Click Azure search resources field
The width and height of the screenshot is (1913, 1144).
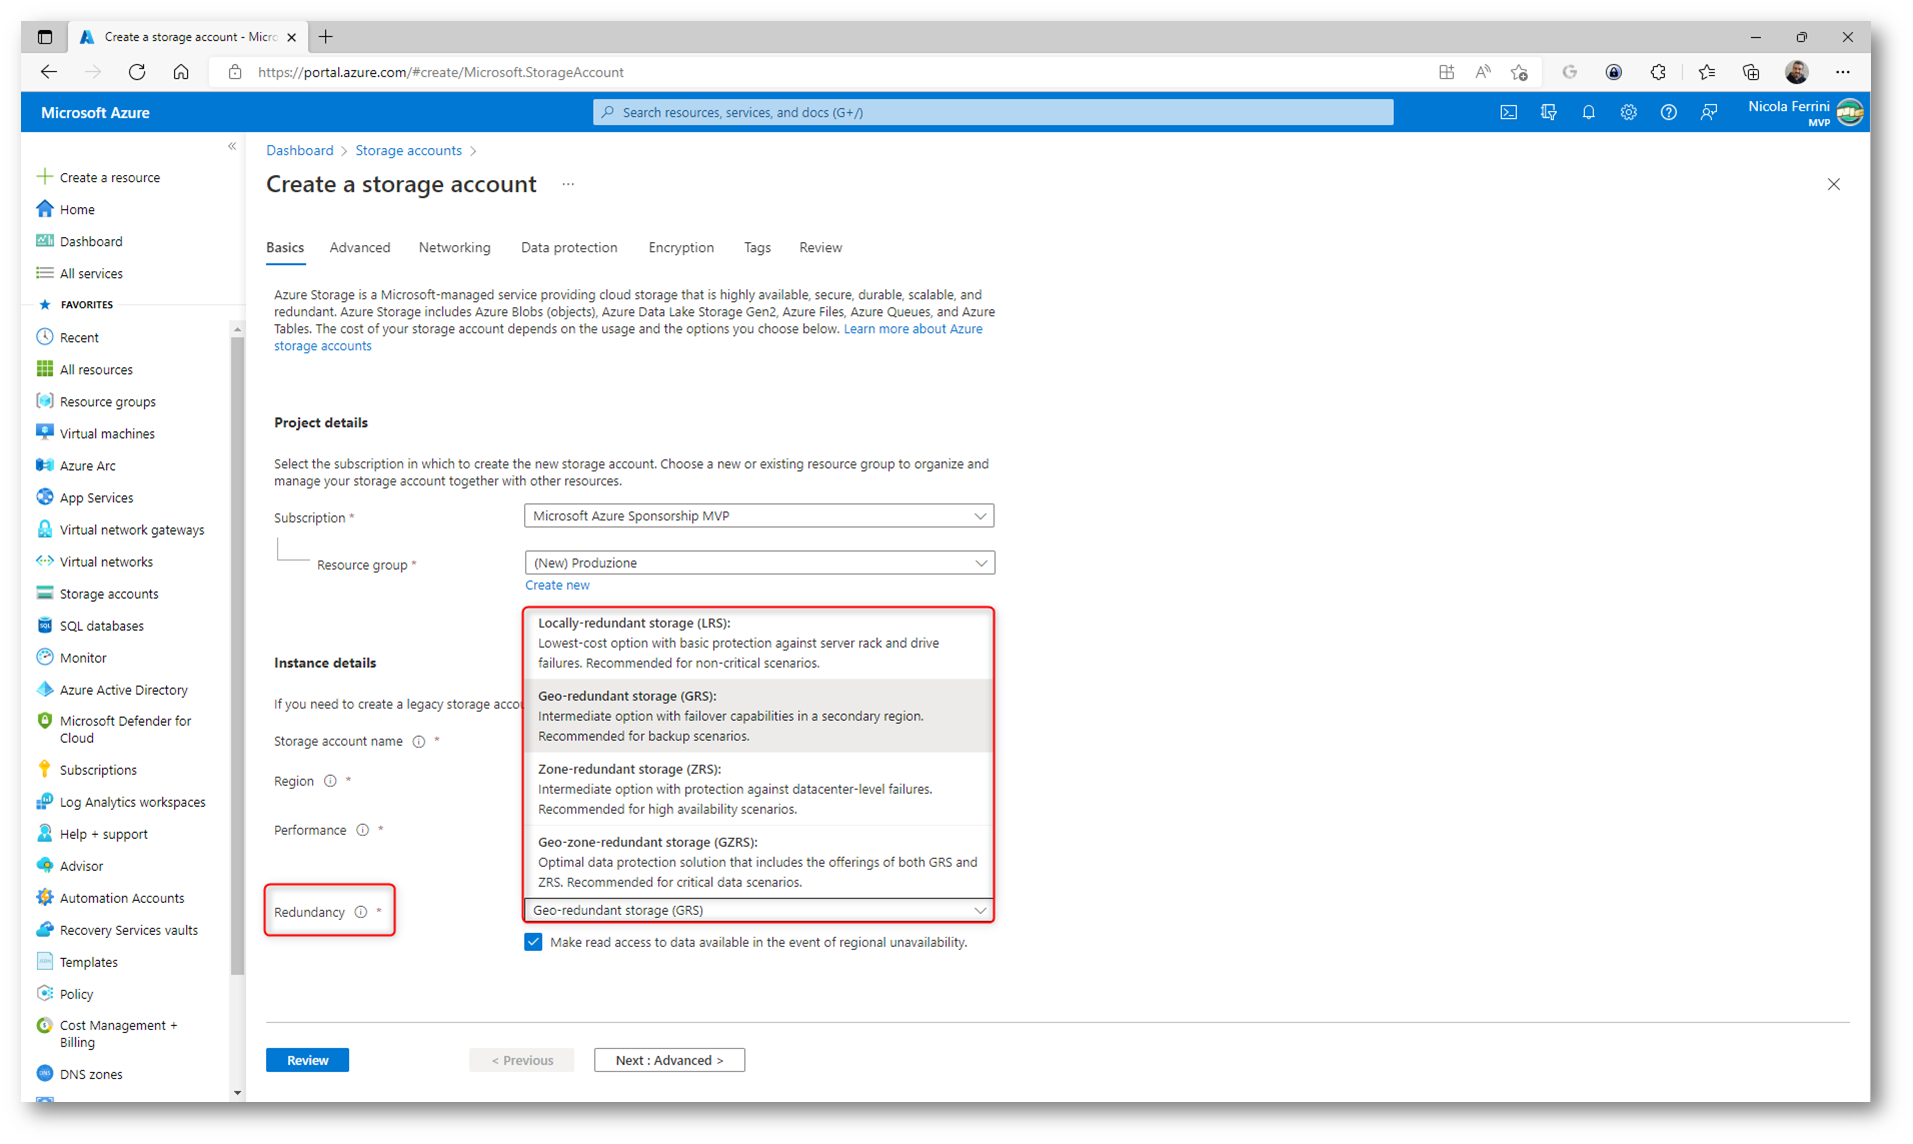tap(993, 112)
